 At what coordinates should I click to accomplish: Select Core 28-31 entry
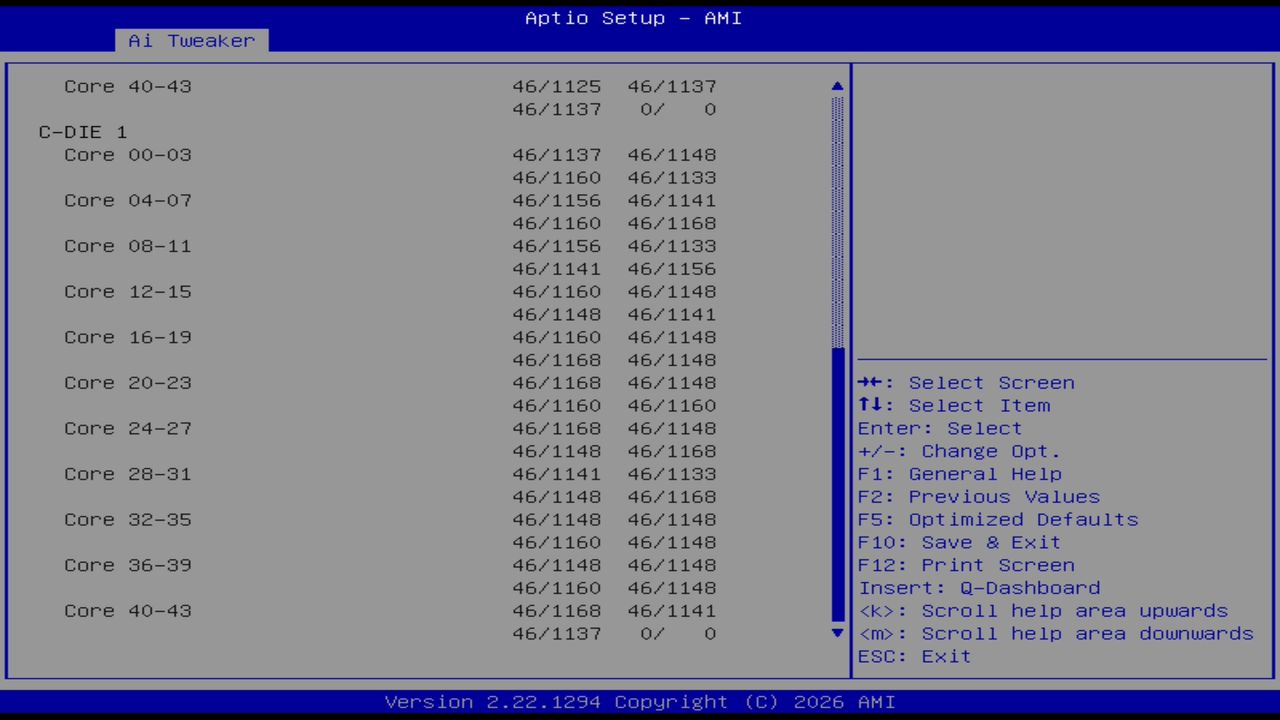click(x=127, y=473)
